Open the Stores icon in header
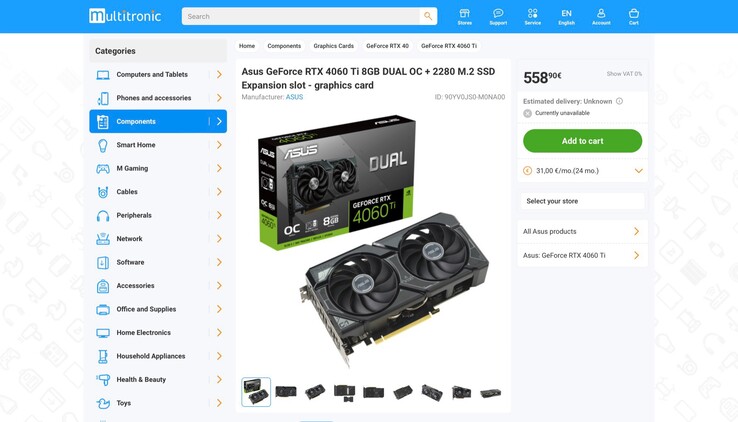 [x=464, y=16]
